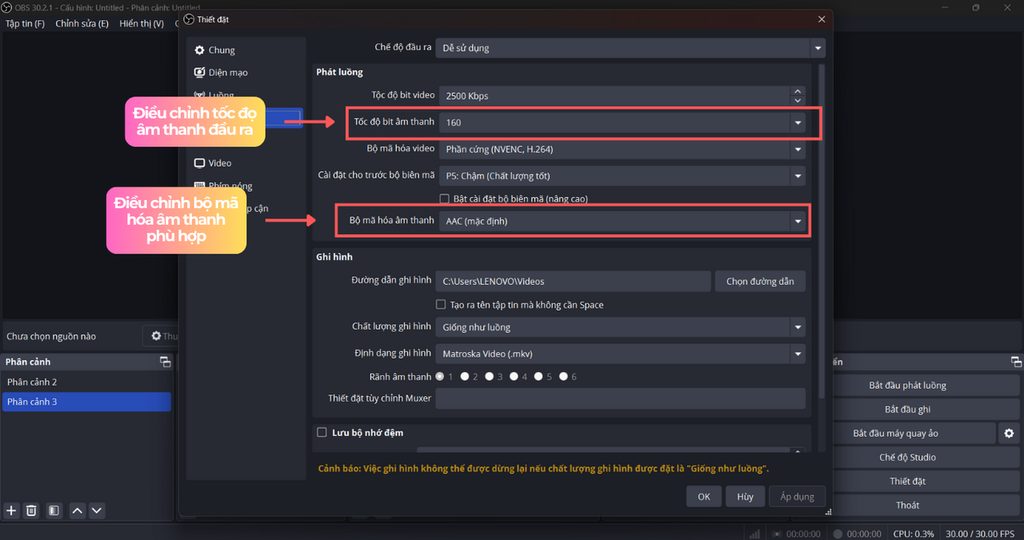Click the Chưa chọn nguồn nào label
1024x540 pixels.
(51, 336)
